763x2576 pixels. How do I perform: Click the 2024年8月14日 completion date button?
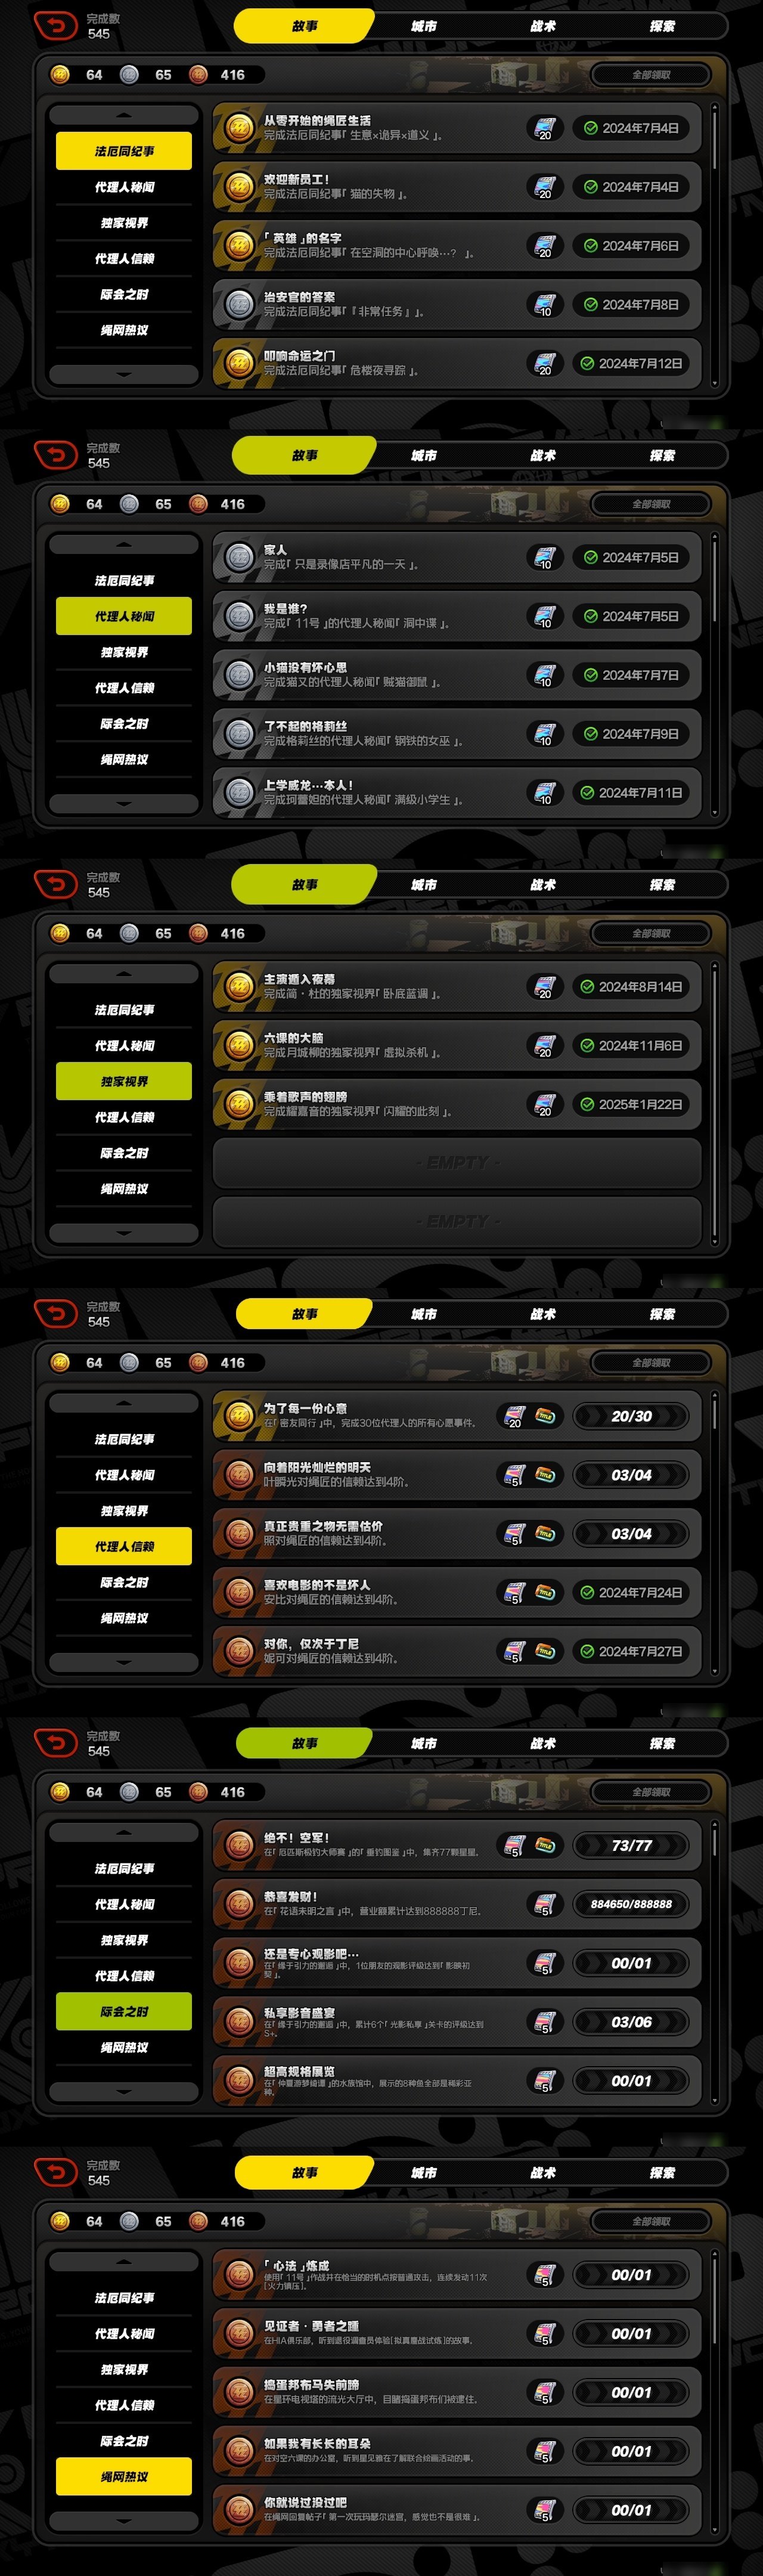[x=631, y=987]
